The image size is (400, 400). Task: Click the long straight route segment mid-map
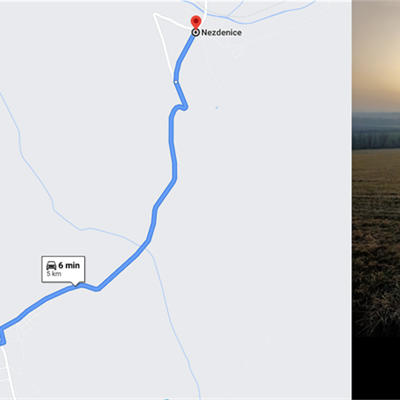click(x=165, y=193)
